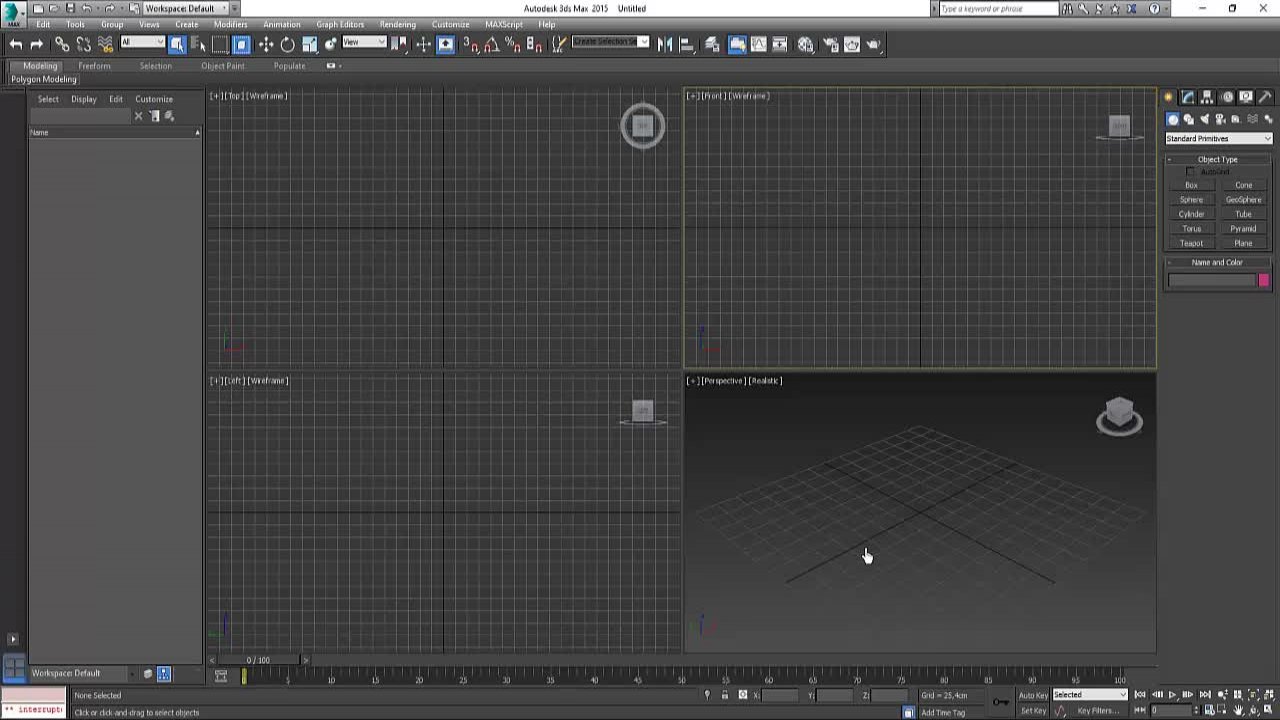Image resolution: width=1280 pixels, height=720 pixels.
Task: Collapse the Name and Color rollout
Action: pyautogui.click(x=1217, y=262)
